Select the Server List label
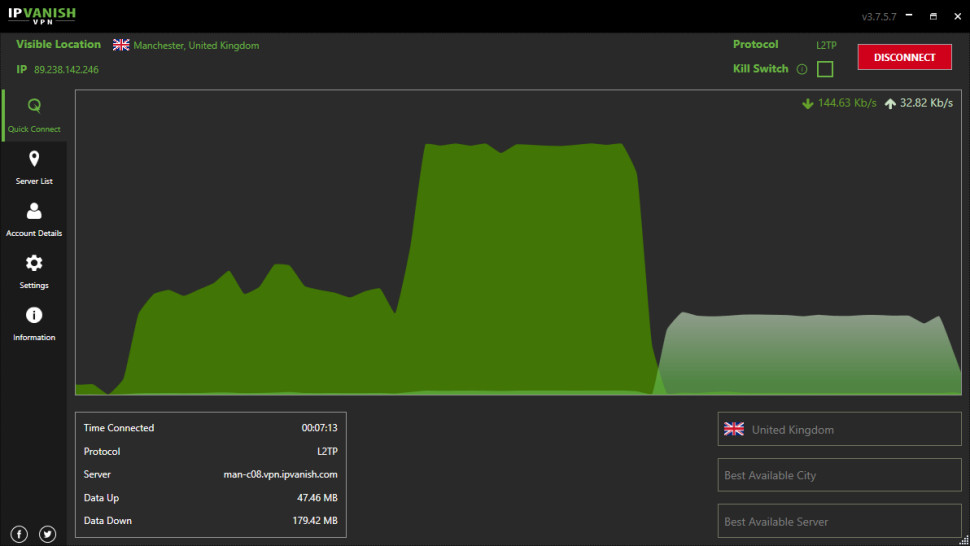The width and height of the screenshot is (970, 546). click(x=34, y=181)
